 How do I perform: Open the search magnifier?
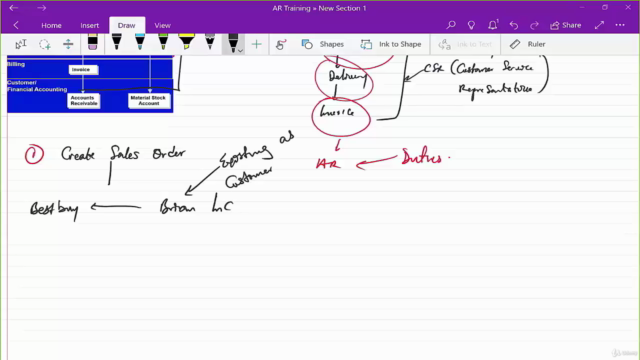tap(451, 25)
